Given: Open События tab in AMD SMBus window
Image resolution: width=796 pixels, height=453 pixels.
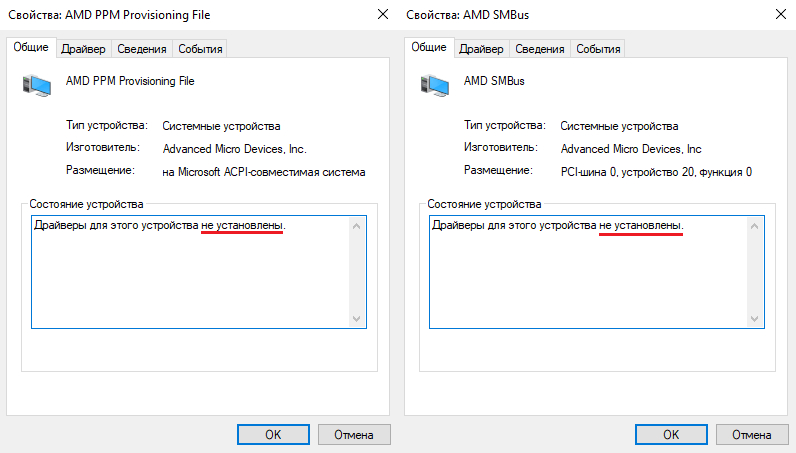Looking at the screenshot, I should [599, 49].
